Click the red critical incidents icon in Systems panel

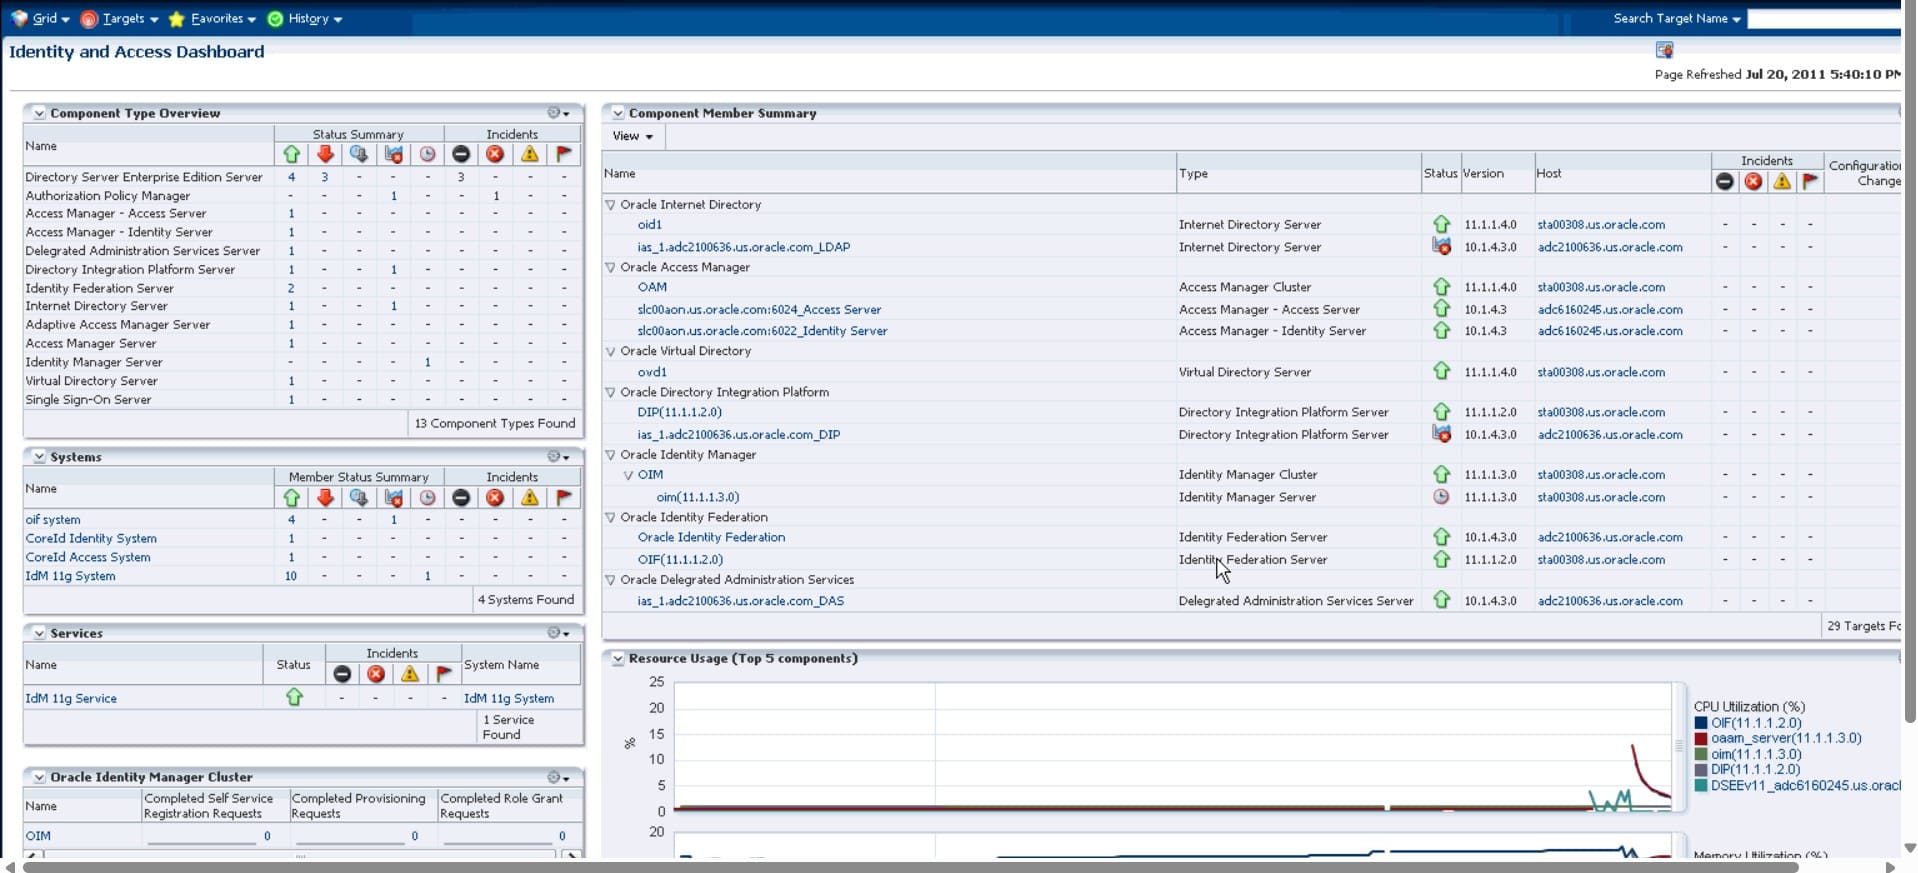click(x=495, y=497)
